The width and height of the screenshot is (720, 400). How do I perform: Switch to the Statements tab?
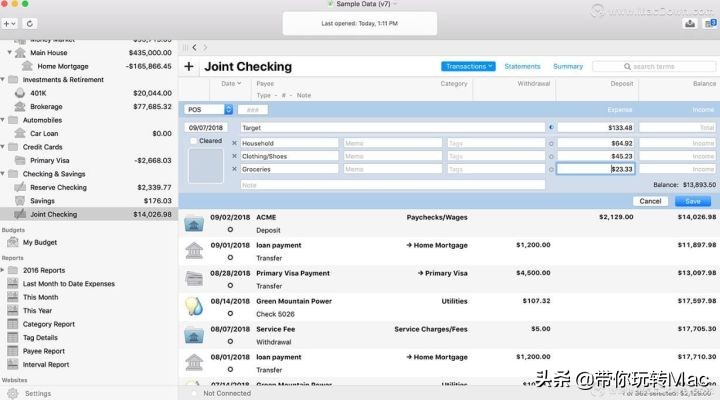522,67
